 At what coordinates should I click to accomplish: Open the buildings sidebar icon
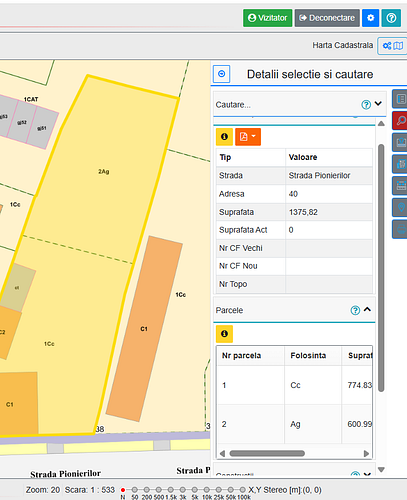(x=400, y=164)
